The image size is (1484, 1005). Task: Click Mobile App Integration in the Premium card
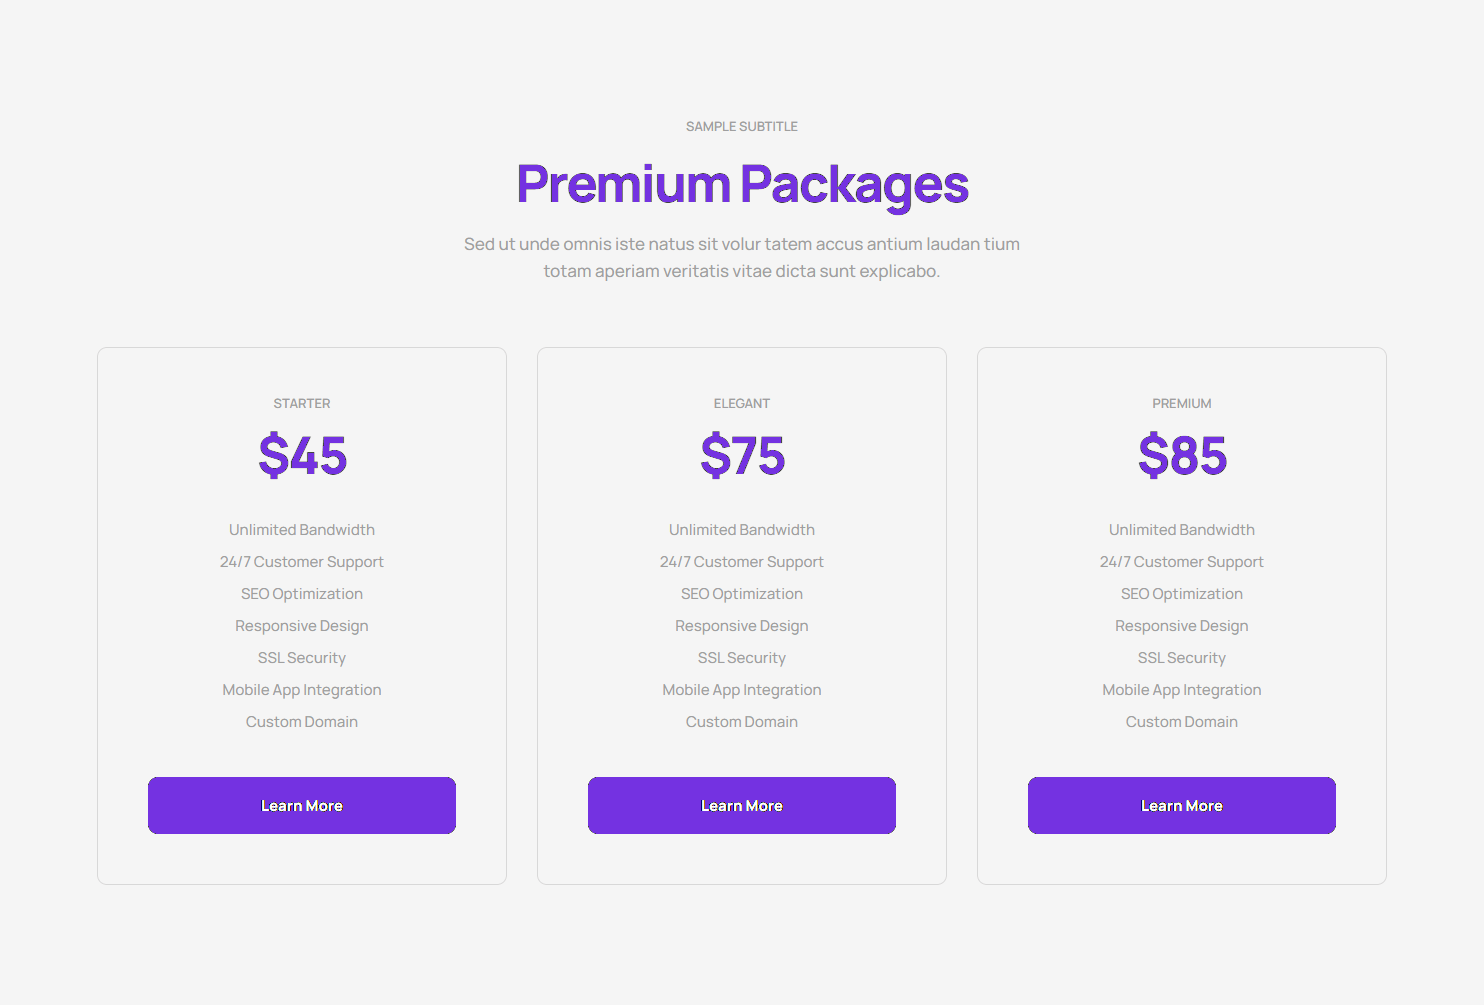pyautogui.click(x=1182, y=690)
